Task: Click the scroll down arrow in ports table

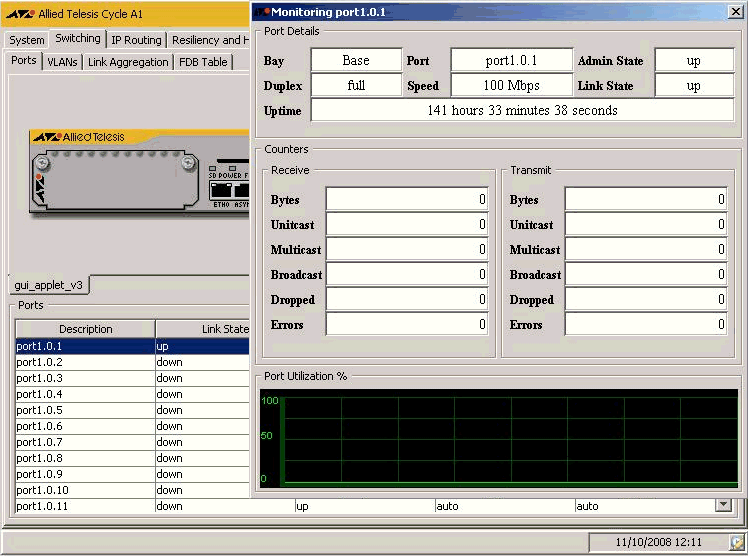Action: pos(723,505)
